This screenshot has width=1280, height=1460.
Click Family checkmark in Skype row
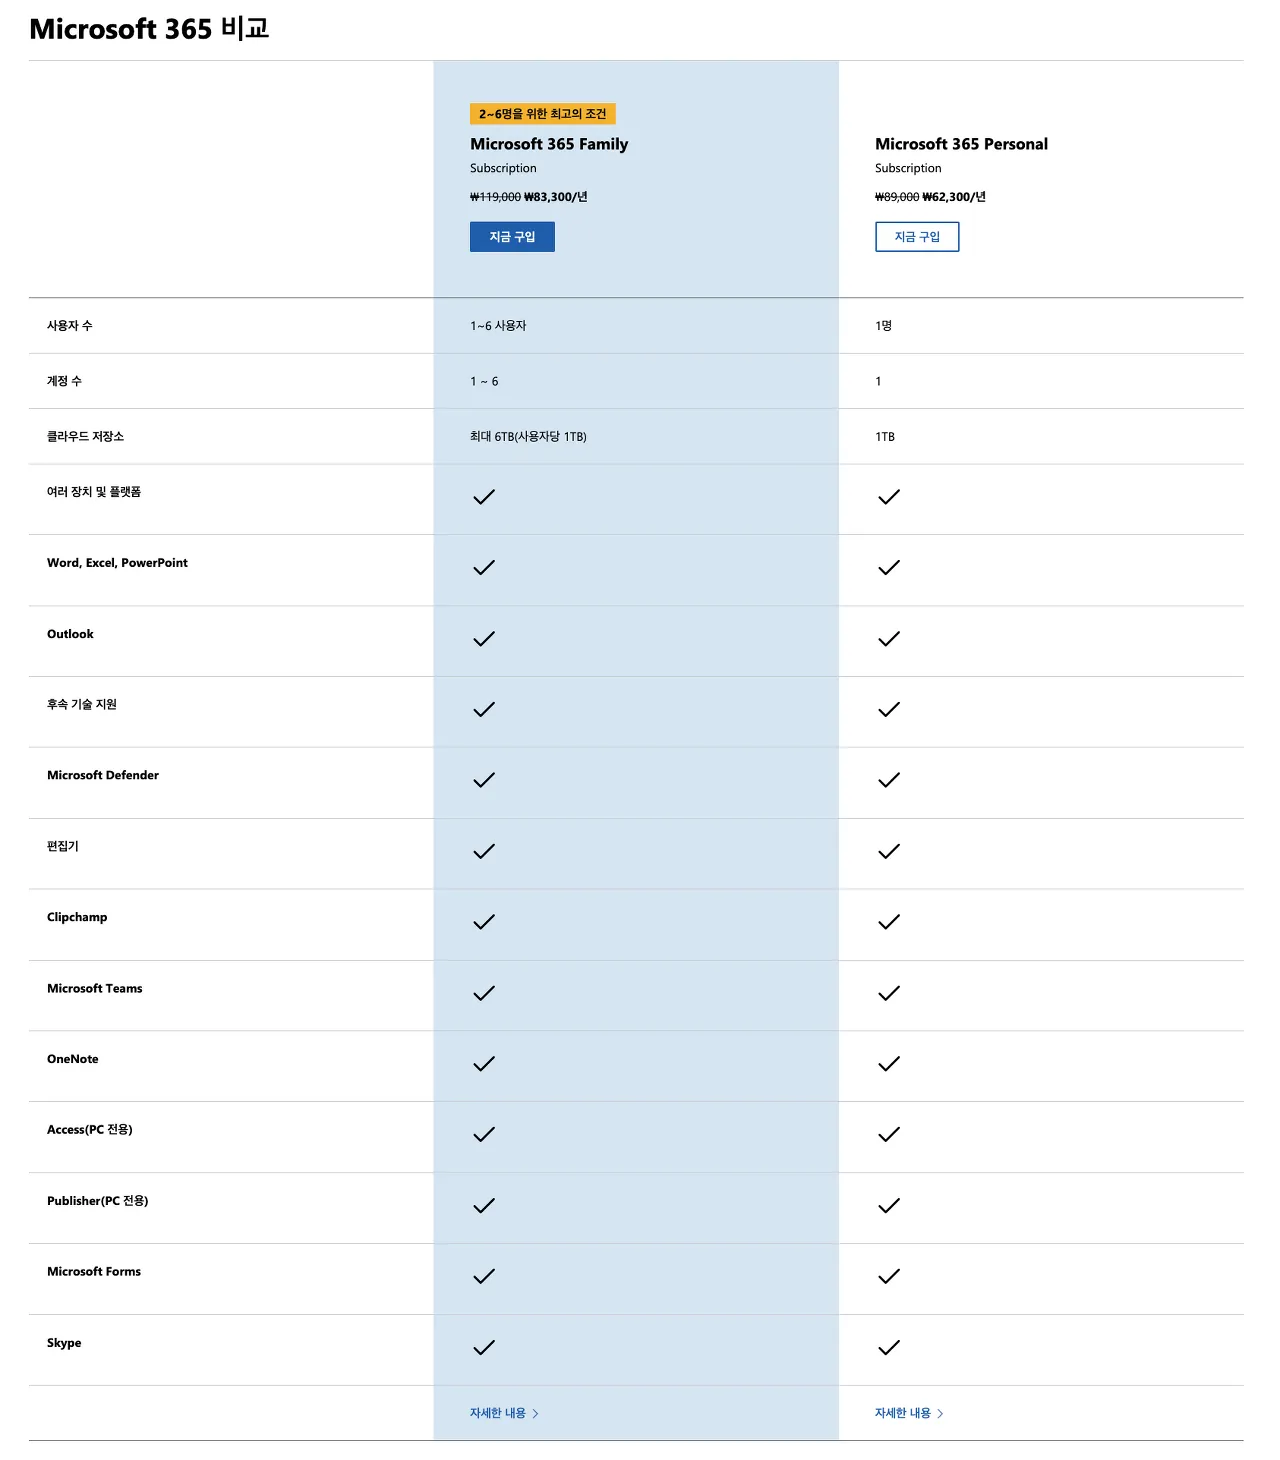(x=484, y=1348)
